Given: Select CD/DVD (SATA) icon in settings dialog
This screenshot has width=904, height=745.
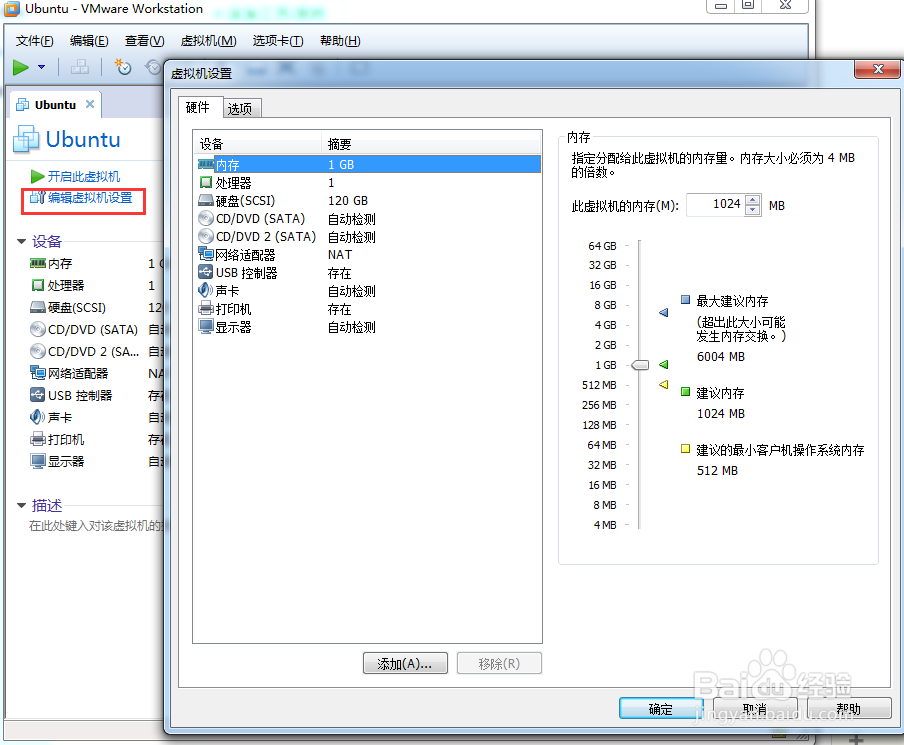Looking at the screenshot, I should 206,219.
